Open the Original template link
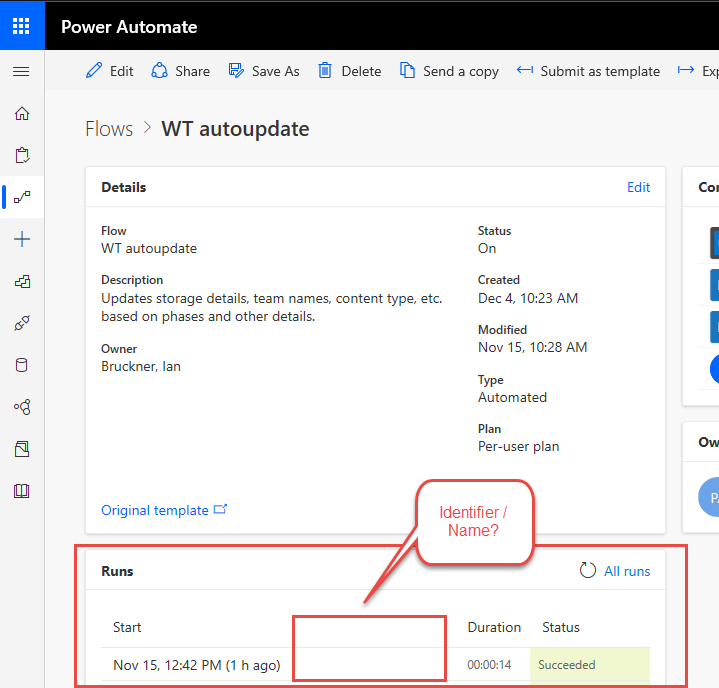 [x=164, y=510]
